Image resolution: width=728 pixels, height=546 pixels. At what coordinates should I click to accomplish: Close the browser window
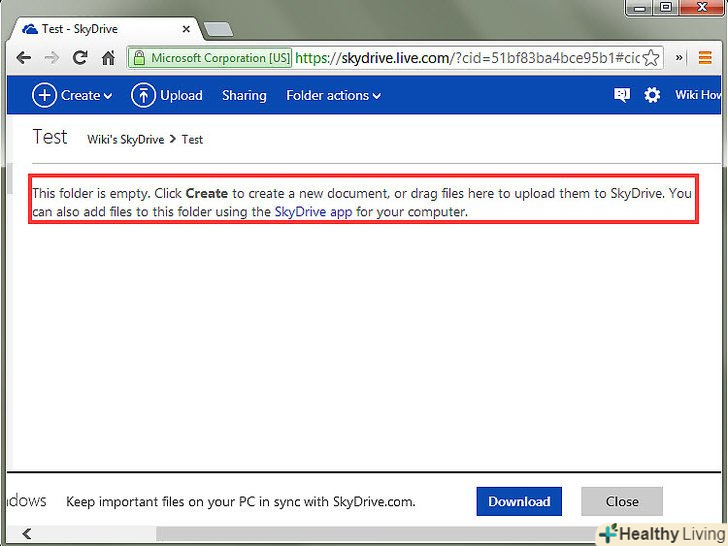coord(702,8)
